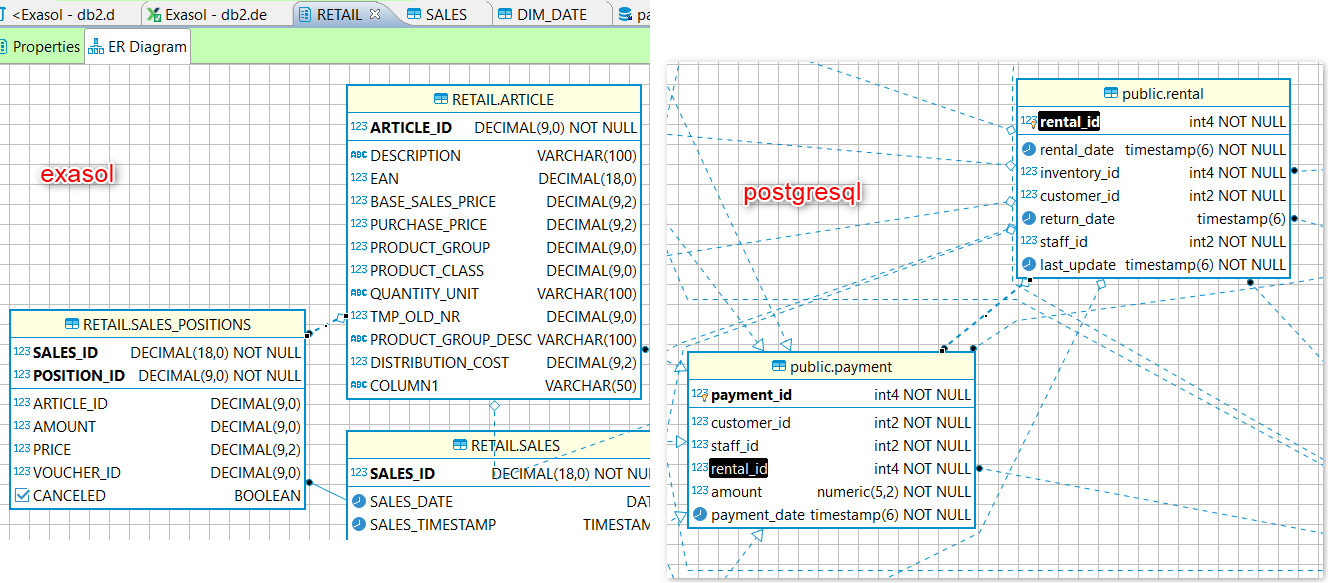Image resolution: width=1328 pixels, height=583 pixels.
Task: Click the table icon on RETAIL.SALES_POSITIONS header
Action: (x=71, y=324)
